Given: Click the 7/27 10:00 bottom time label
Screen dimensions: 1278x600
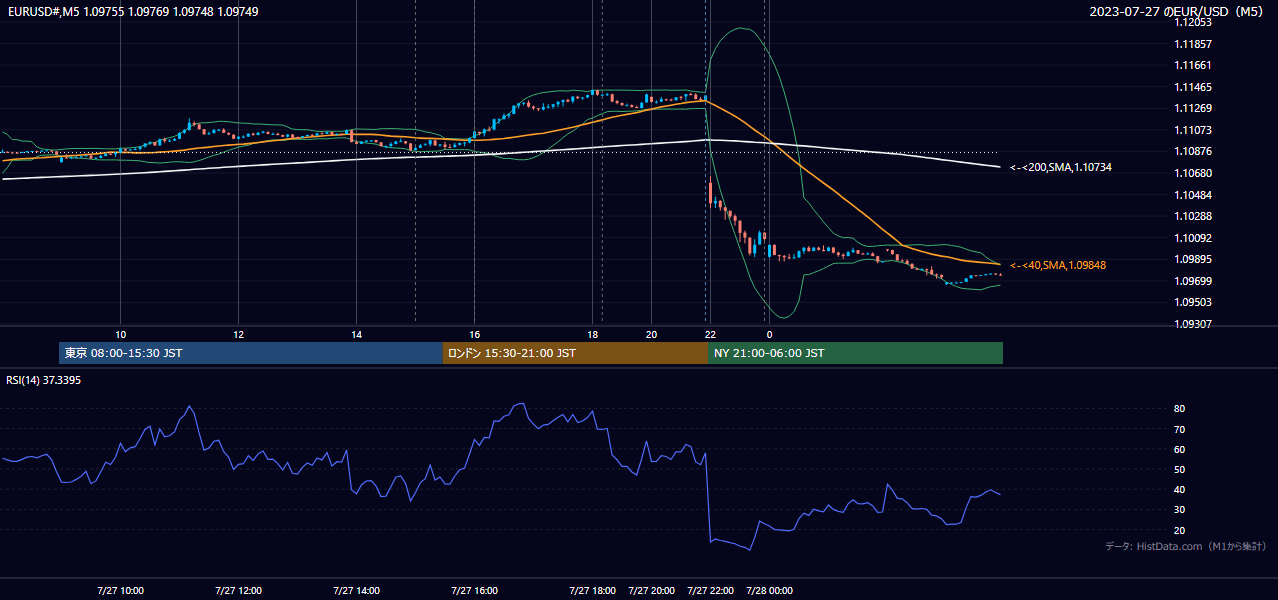Looking at the screenshot, I should coord(120,590).
